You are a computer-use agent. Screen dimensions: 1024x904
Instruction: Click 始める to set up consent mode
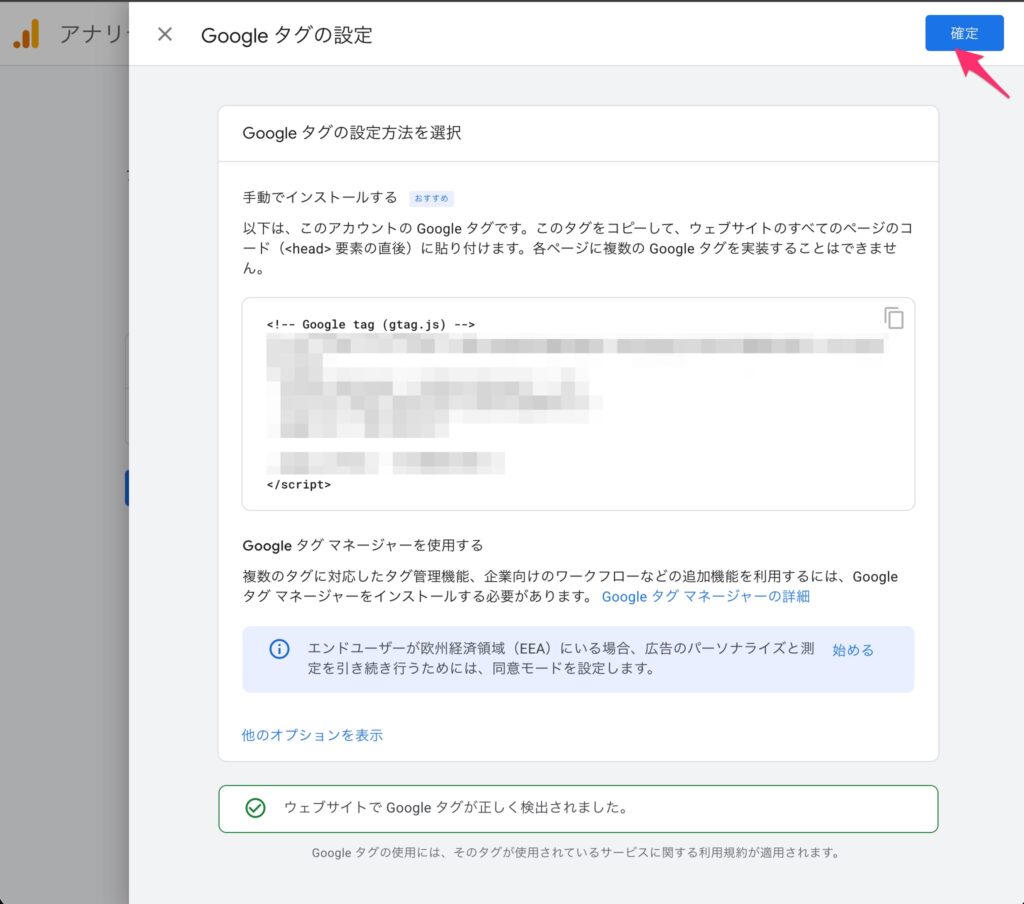pyautogui.click(x=852, y=649)
